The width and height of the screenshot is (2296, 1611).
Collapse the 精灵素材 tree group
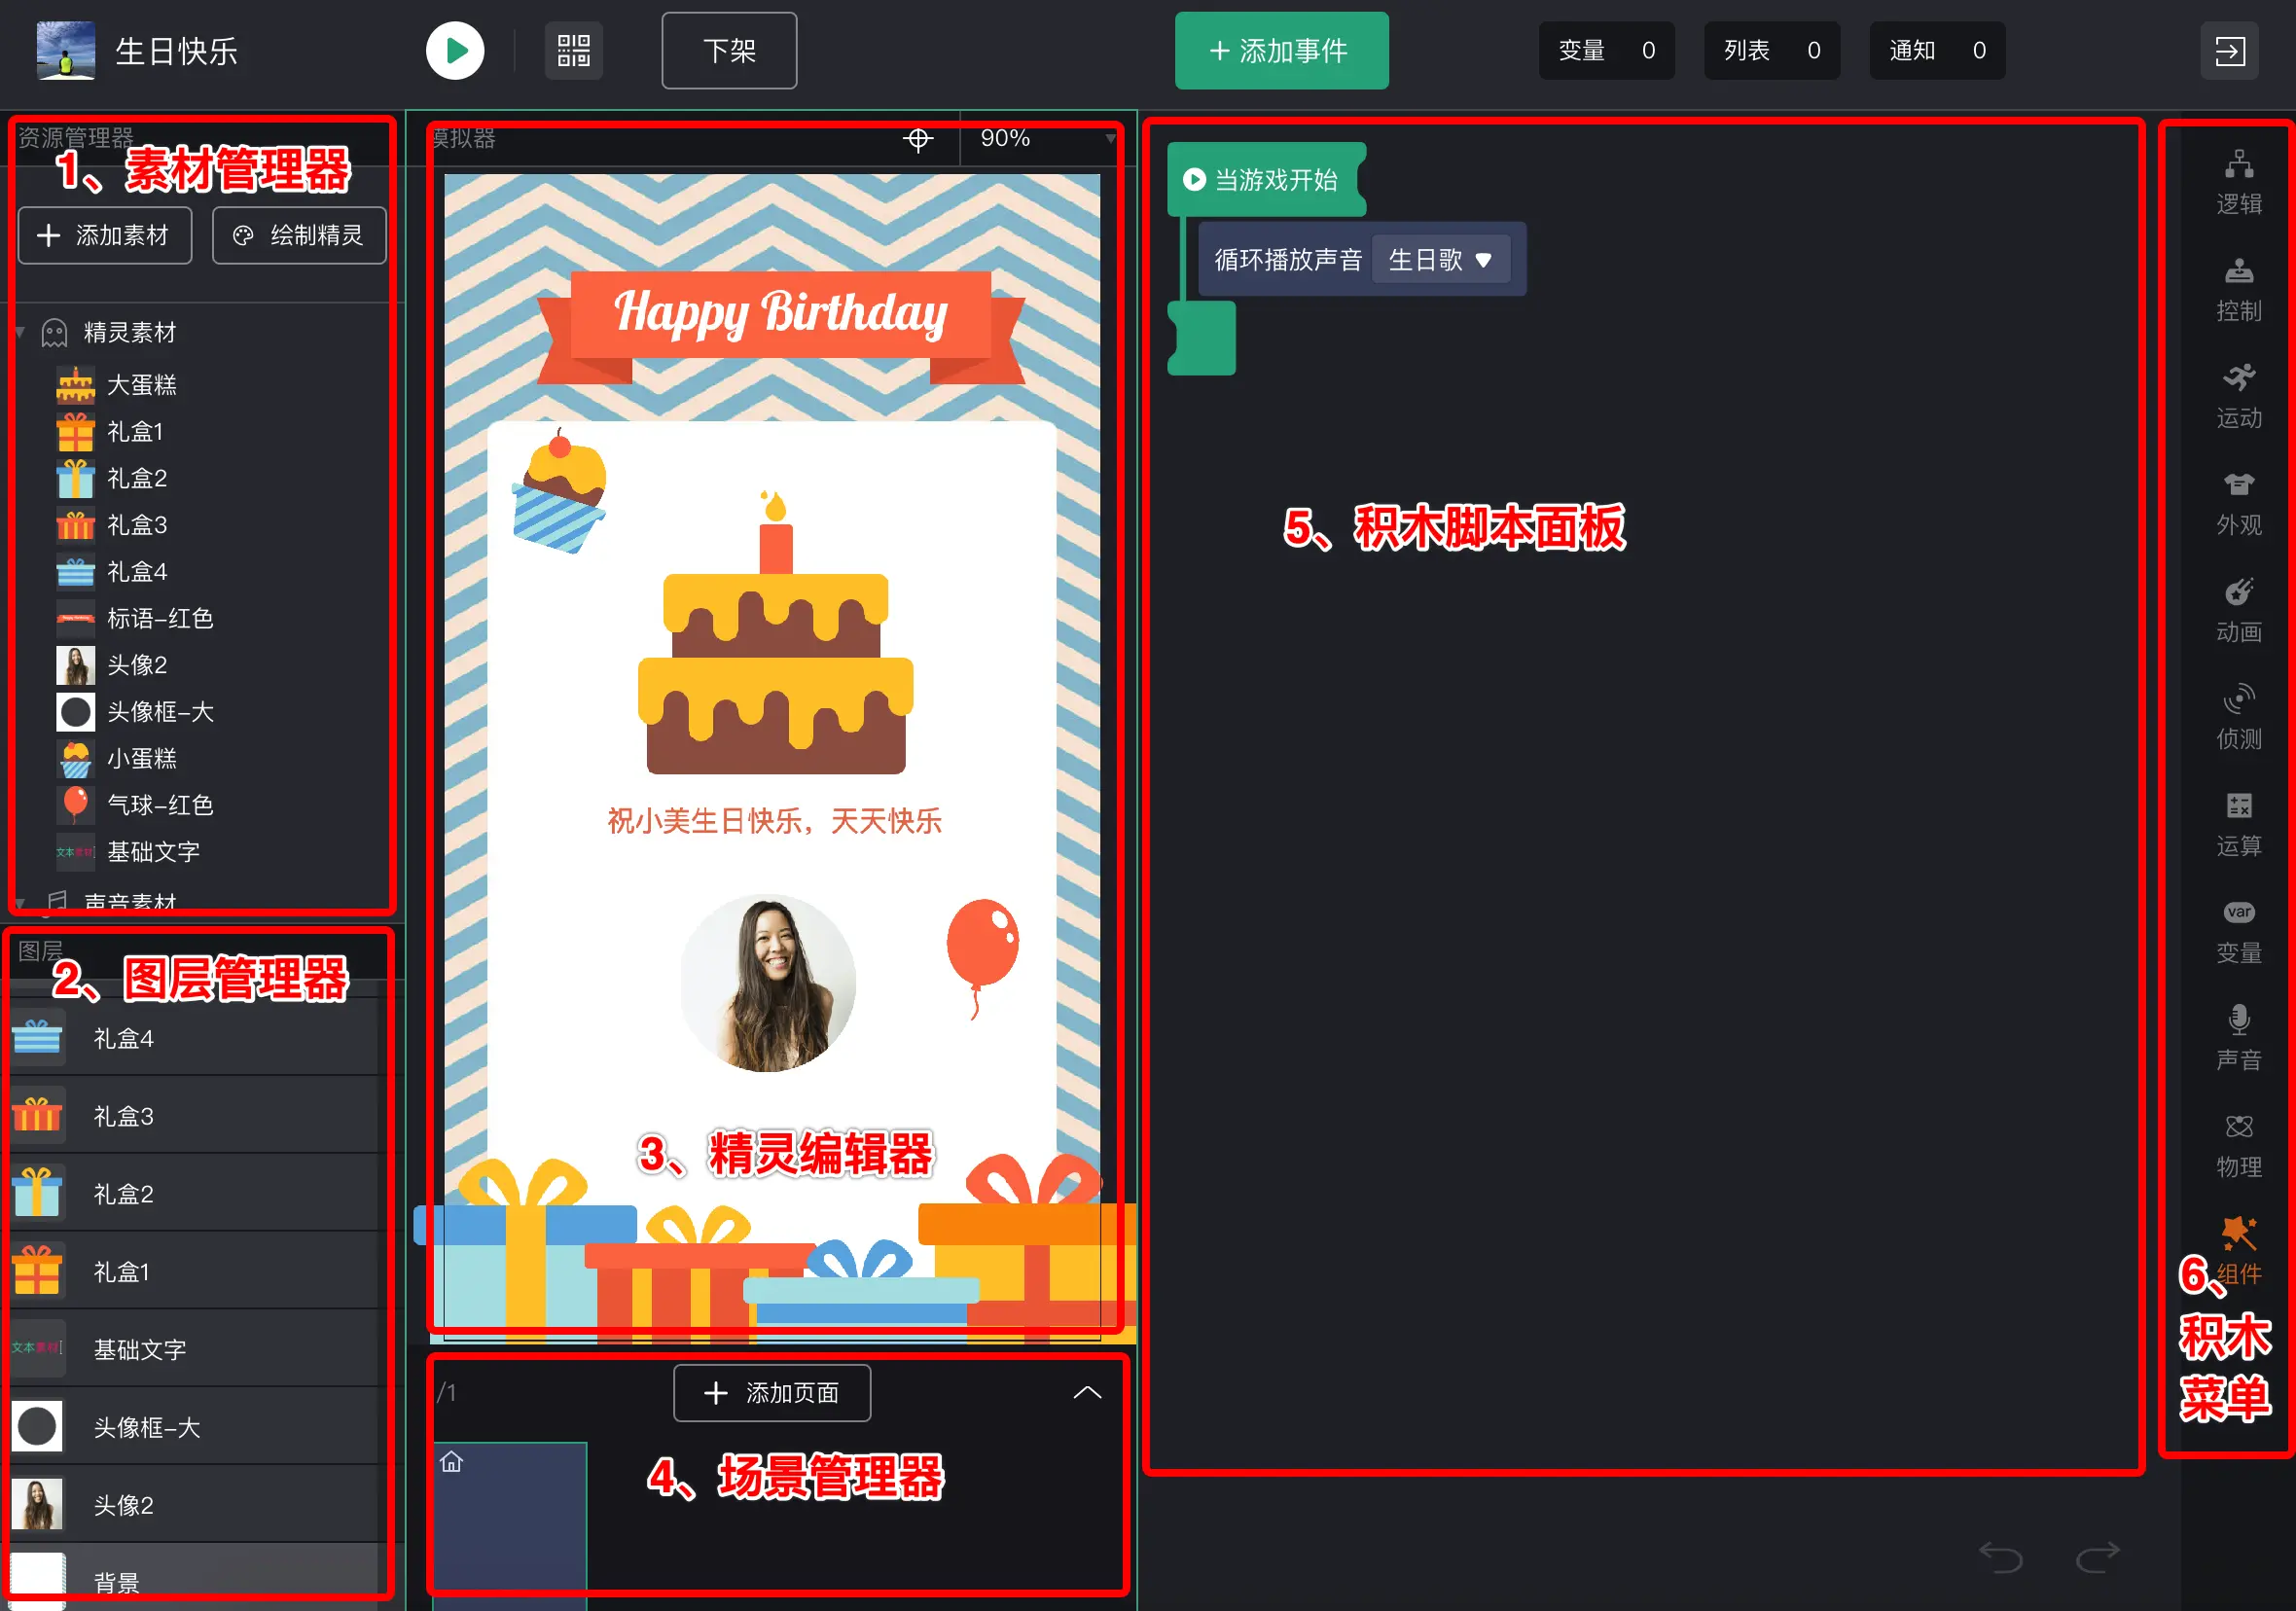point(20,332)
